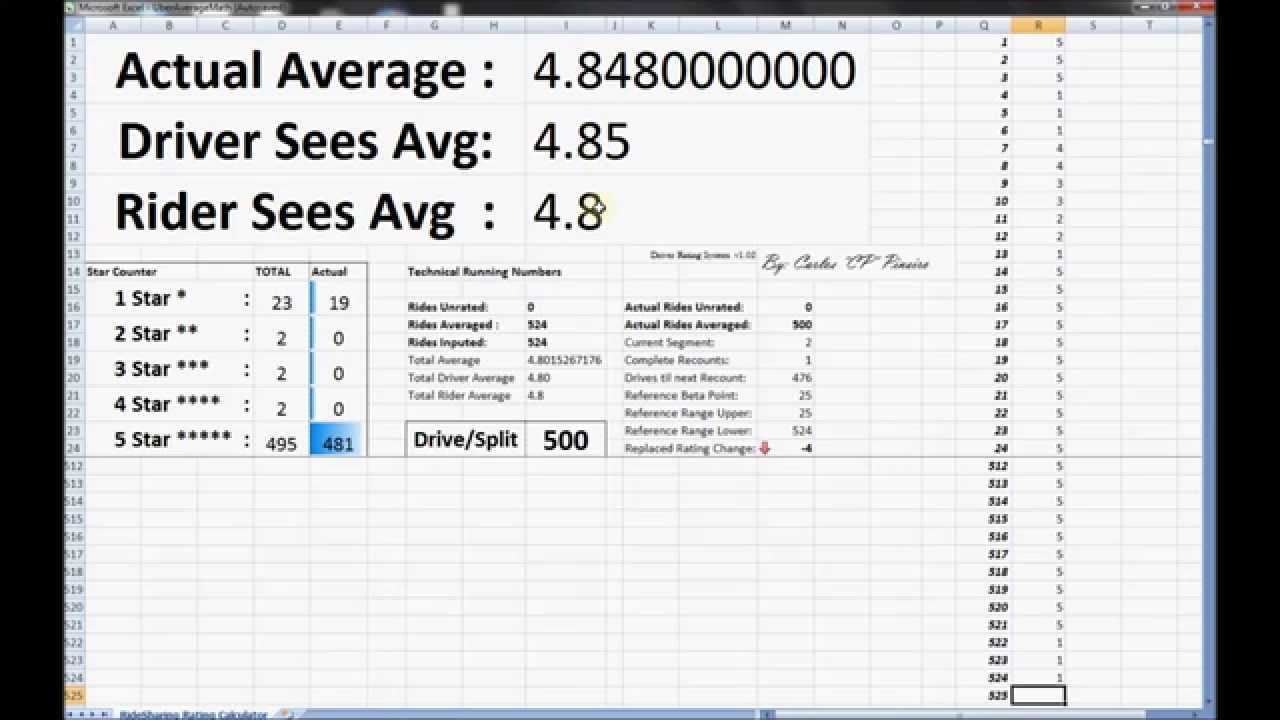The image size is (1280, 720).
Task: Select column I header
Action: (x=566, y=25)
